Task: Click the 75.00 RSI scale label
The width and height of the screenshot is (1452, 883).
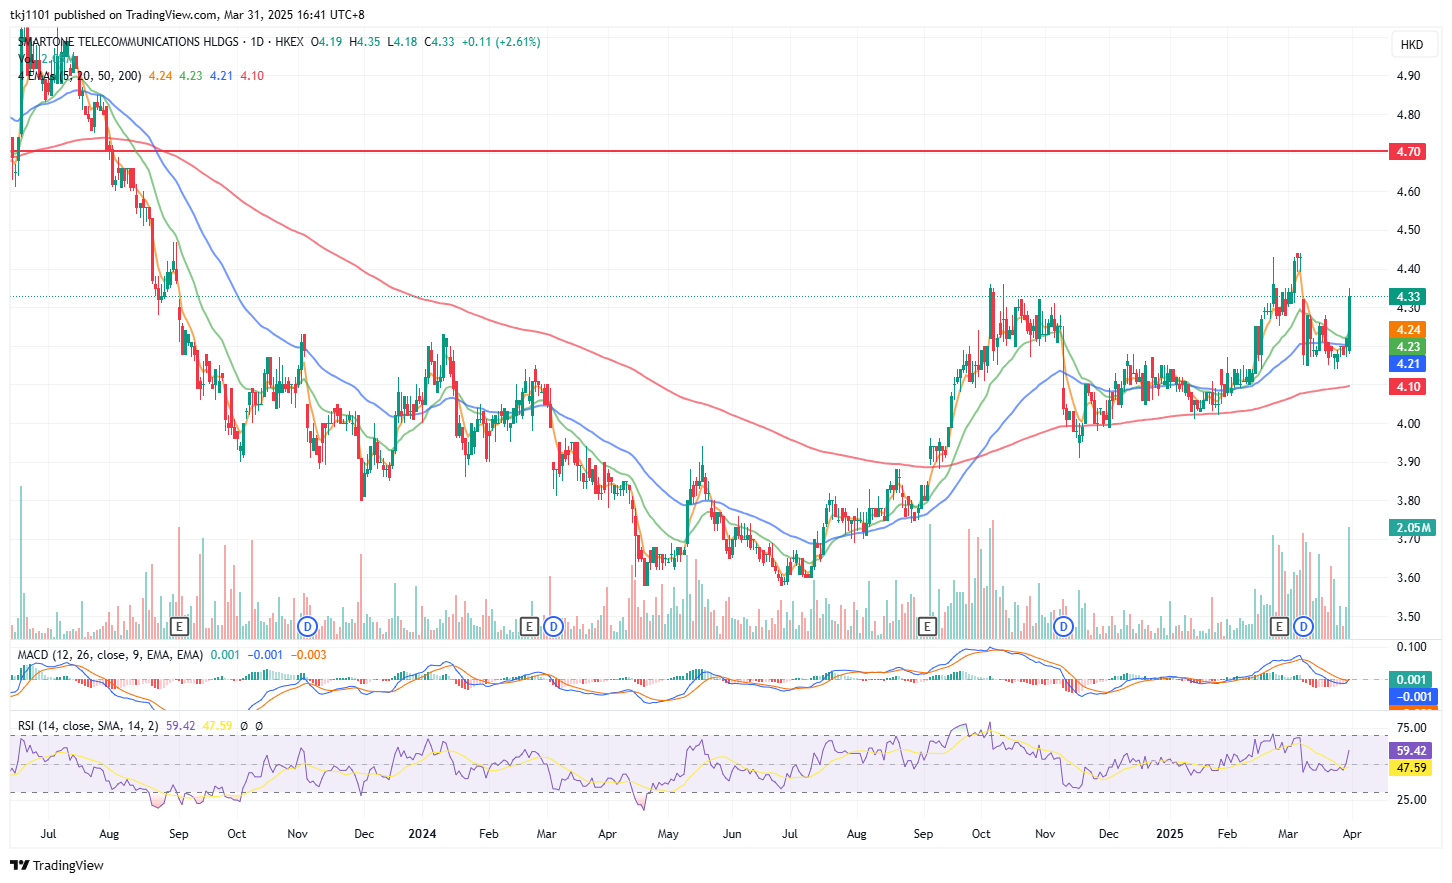Action: point(1411,728)
